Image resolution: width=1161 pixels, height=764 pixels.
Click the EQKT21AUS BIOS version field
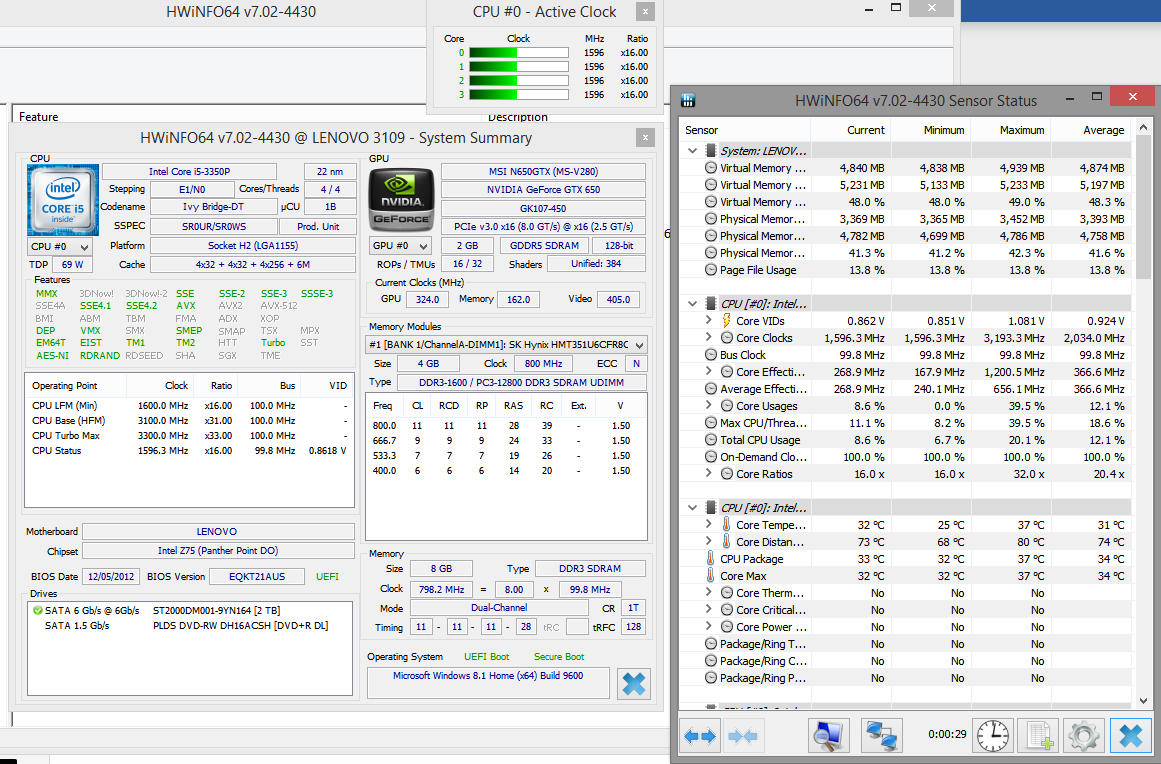[x=257, y=577]
